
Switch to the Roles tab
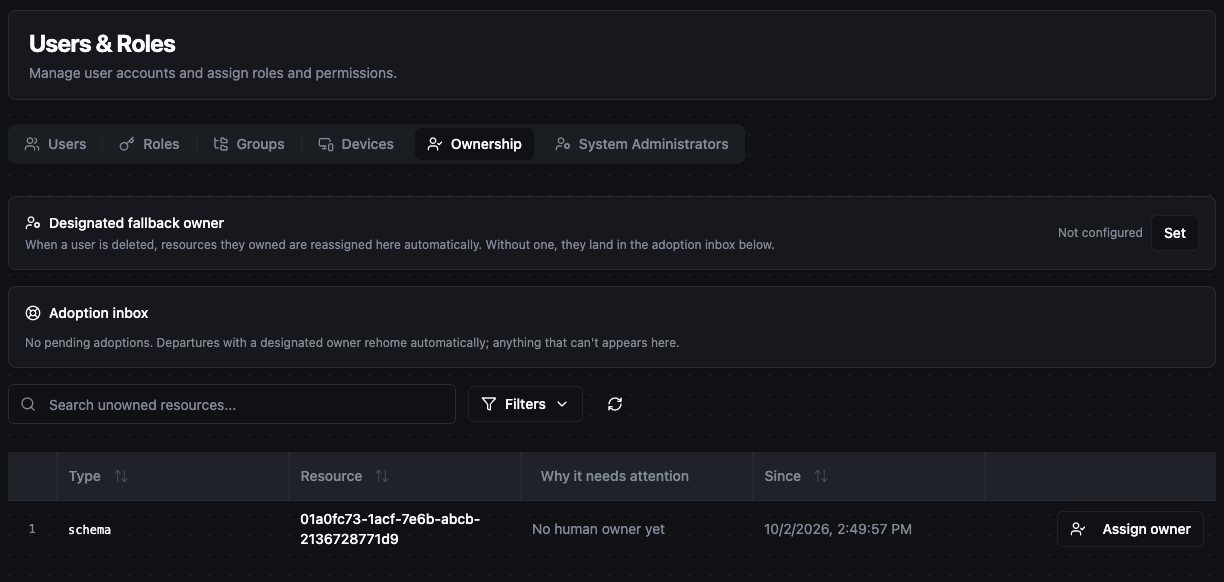pos(149,144)
